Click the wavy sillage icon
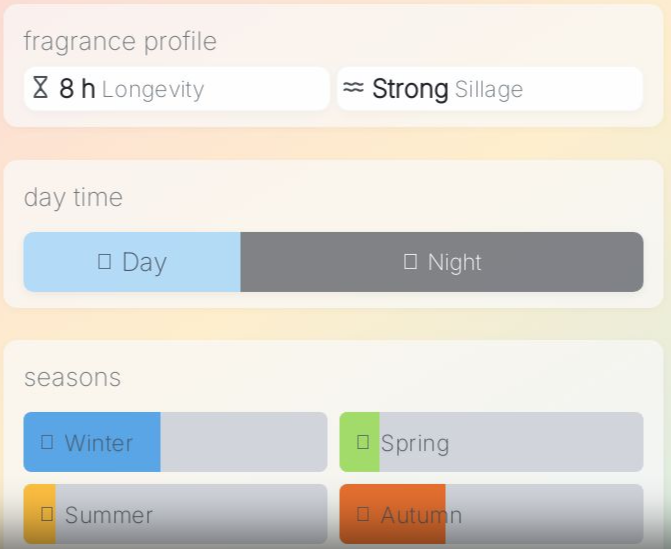This screenshot has width=671, height=549. (x=353, y=88)
